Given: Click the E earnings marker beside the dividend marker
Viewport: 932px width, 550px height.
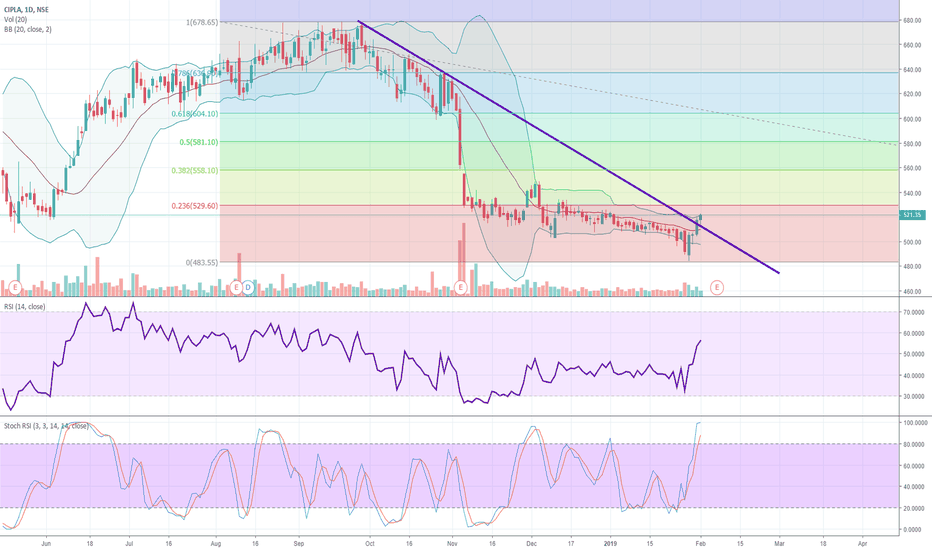Looking at the screenshot, I should coord(236,288).
